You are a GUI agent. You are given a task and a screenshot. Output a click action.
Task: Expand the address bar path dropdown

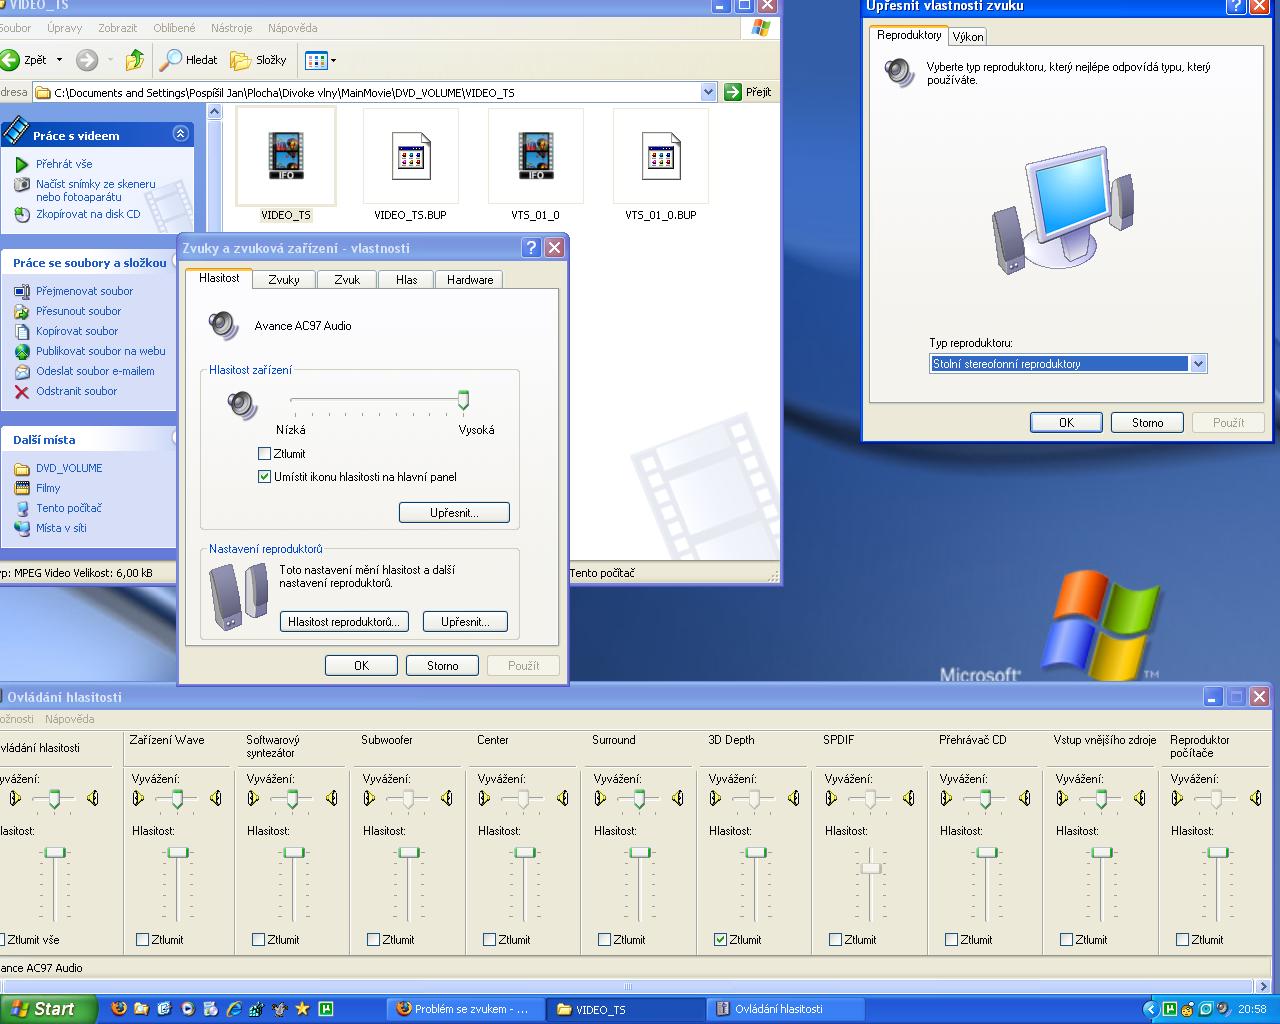click(708, 92)
